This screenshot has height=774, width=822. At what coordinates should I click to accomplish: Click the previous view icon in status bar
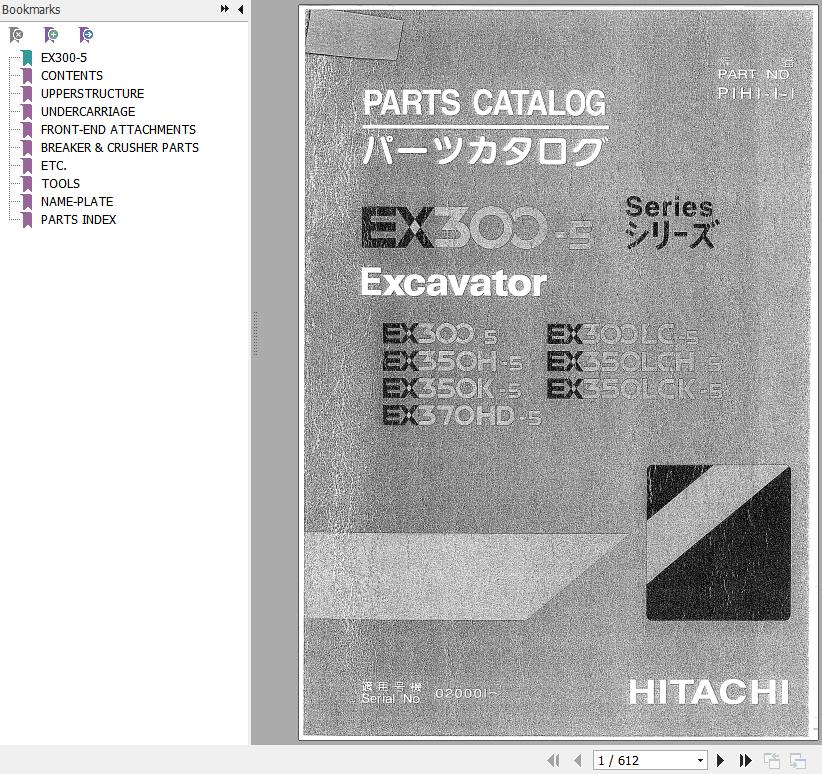pos(772,760)
